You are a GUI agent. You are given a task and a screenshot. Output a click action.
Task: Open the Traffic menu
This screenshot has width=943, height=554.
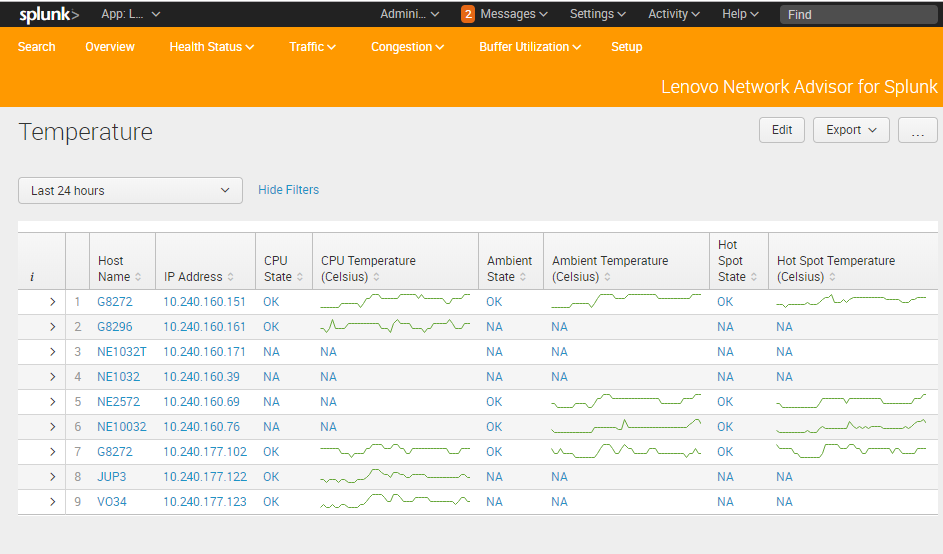tap(312, 47)
